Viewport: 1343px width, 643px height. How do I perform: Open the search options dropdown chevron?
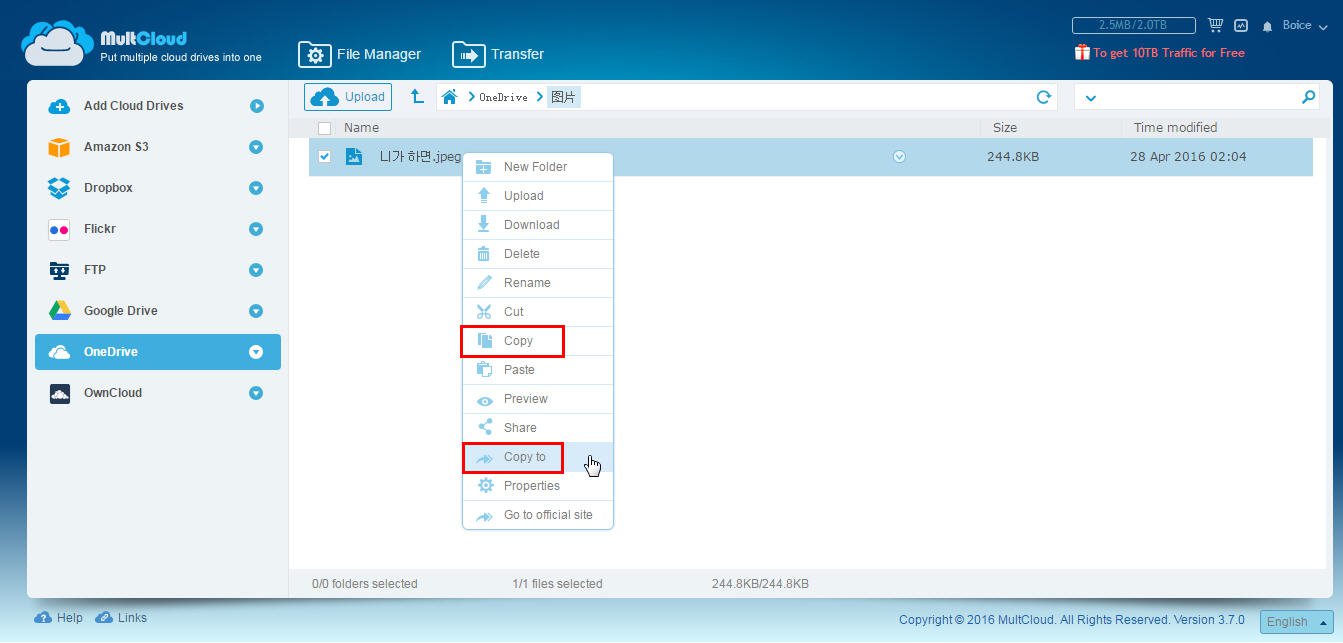click(x=1090, y=98)
